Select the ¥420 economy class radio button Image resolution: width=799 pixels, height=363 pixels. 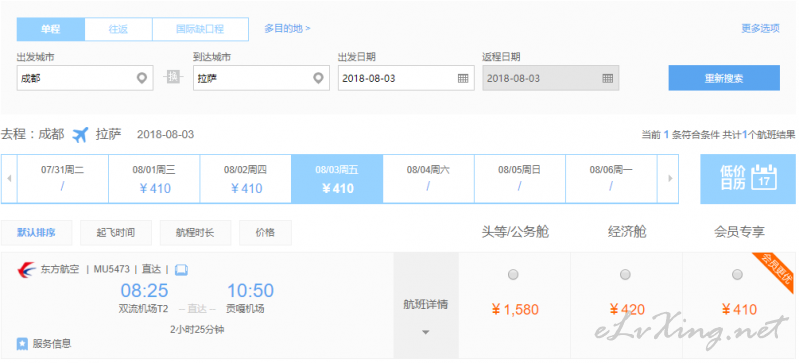[x=625, y=275]
